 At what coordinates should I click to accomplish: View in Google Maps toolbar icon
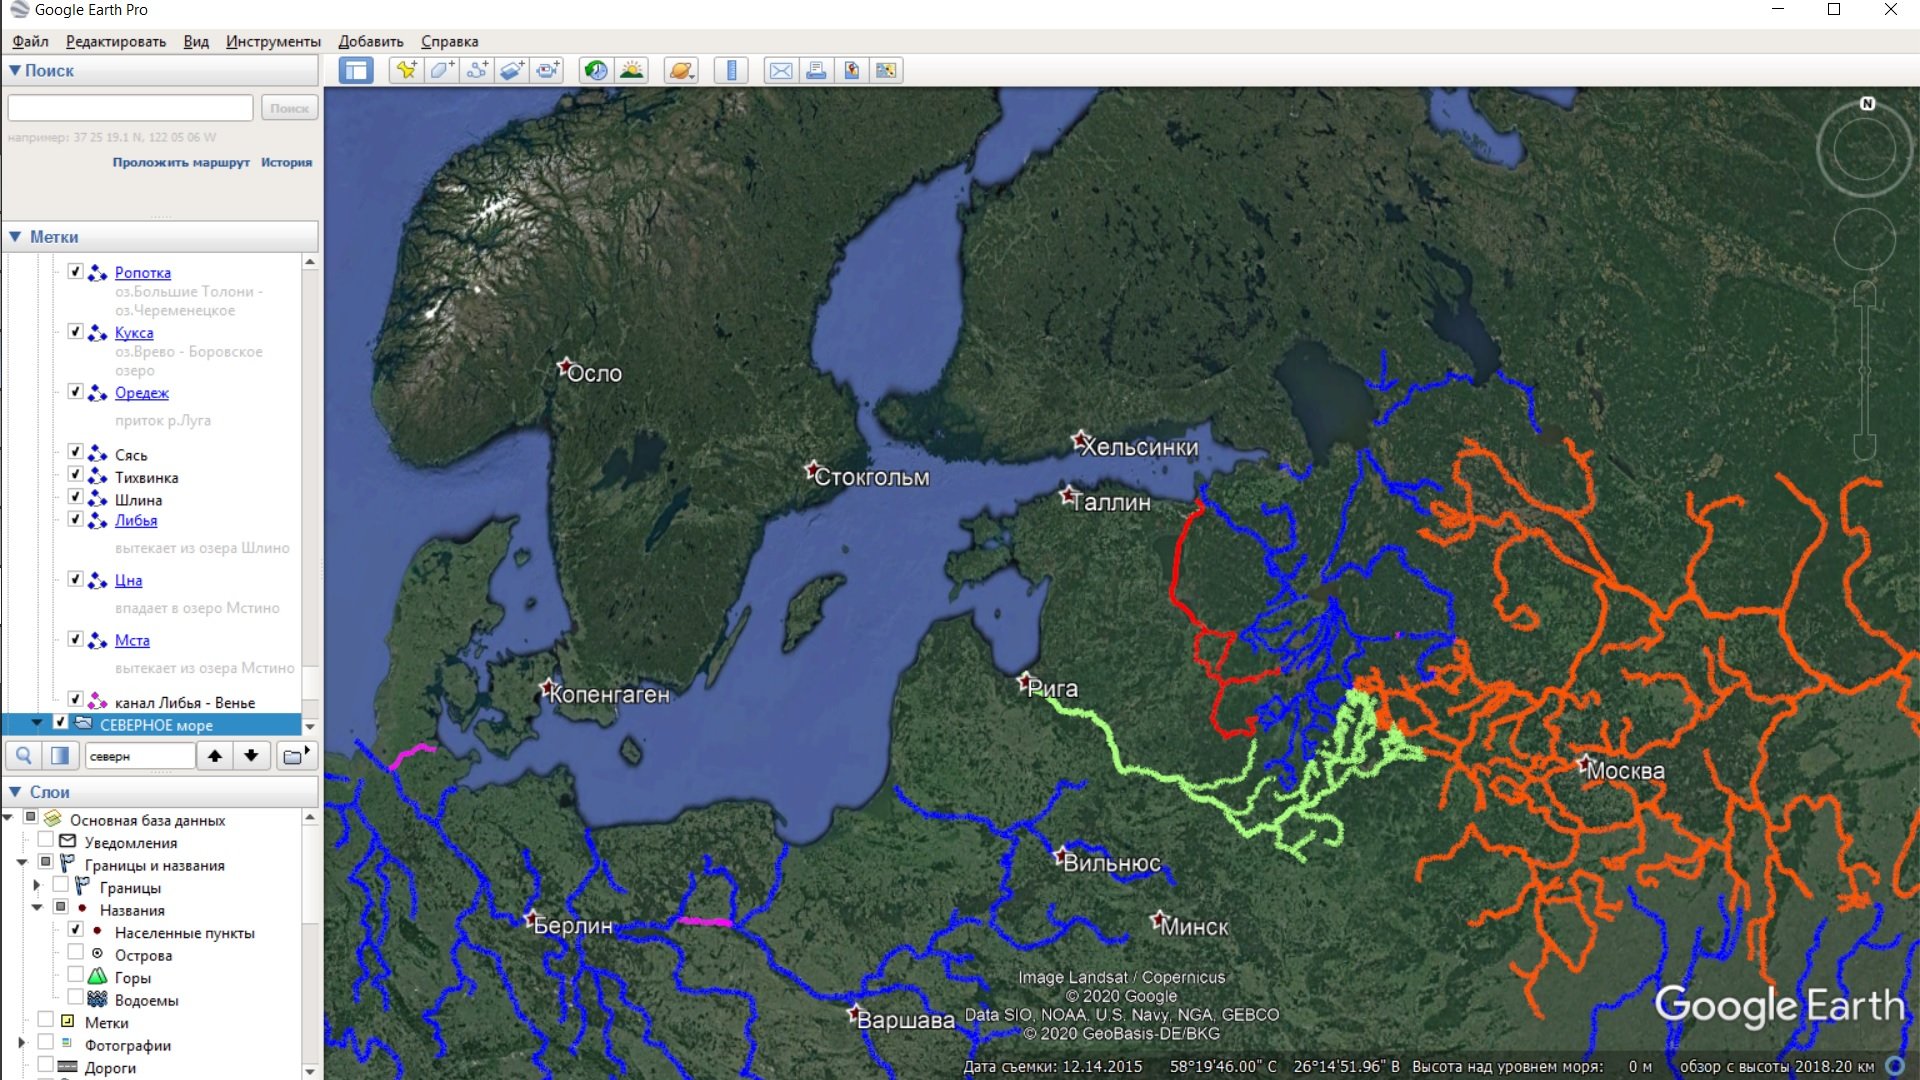point(886,70)
